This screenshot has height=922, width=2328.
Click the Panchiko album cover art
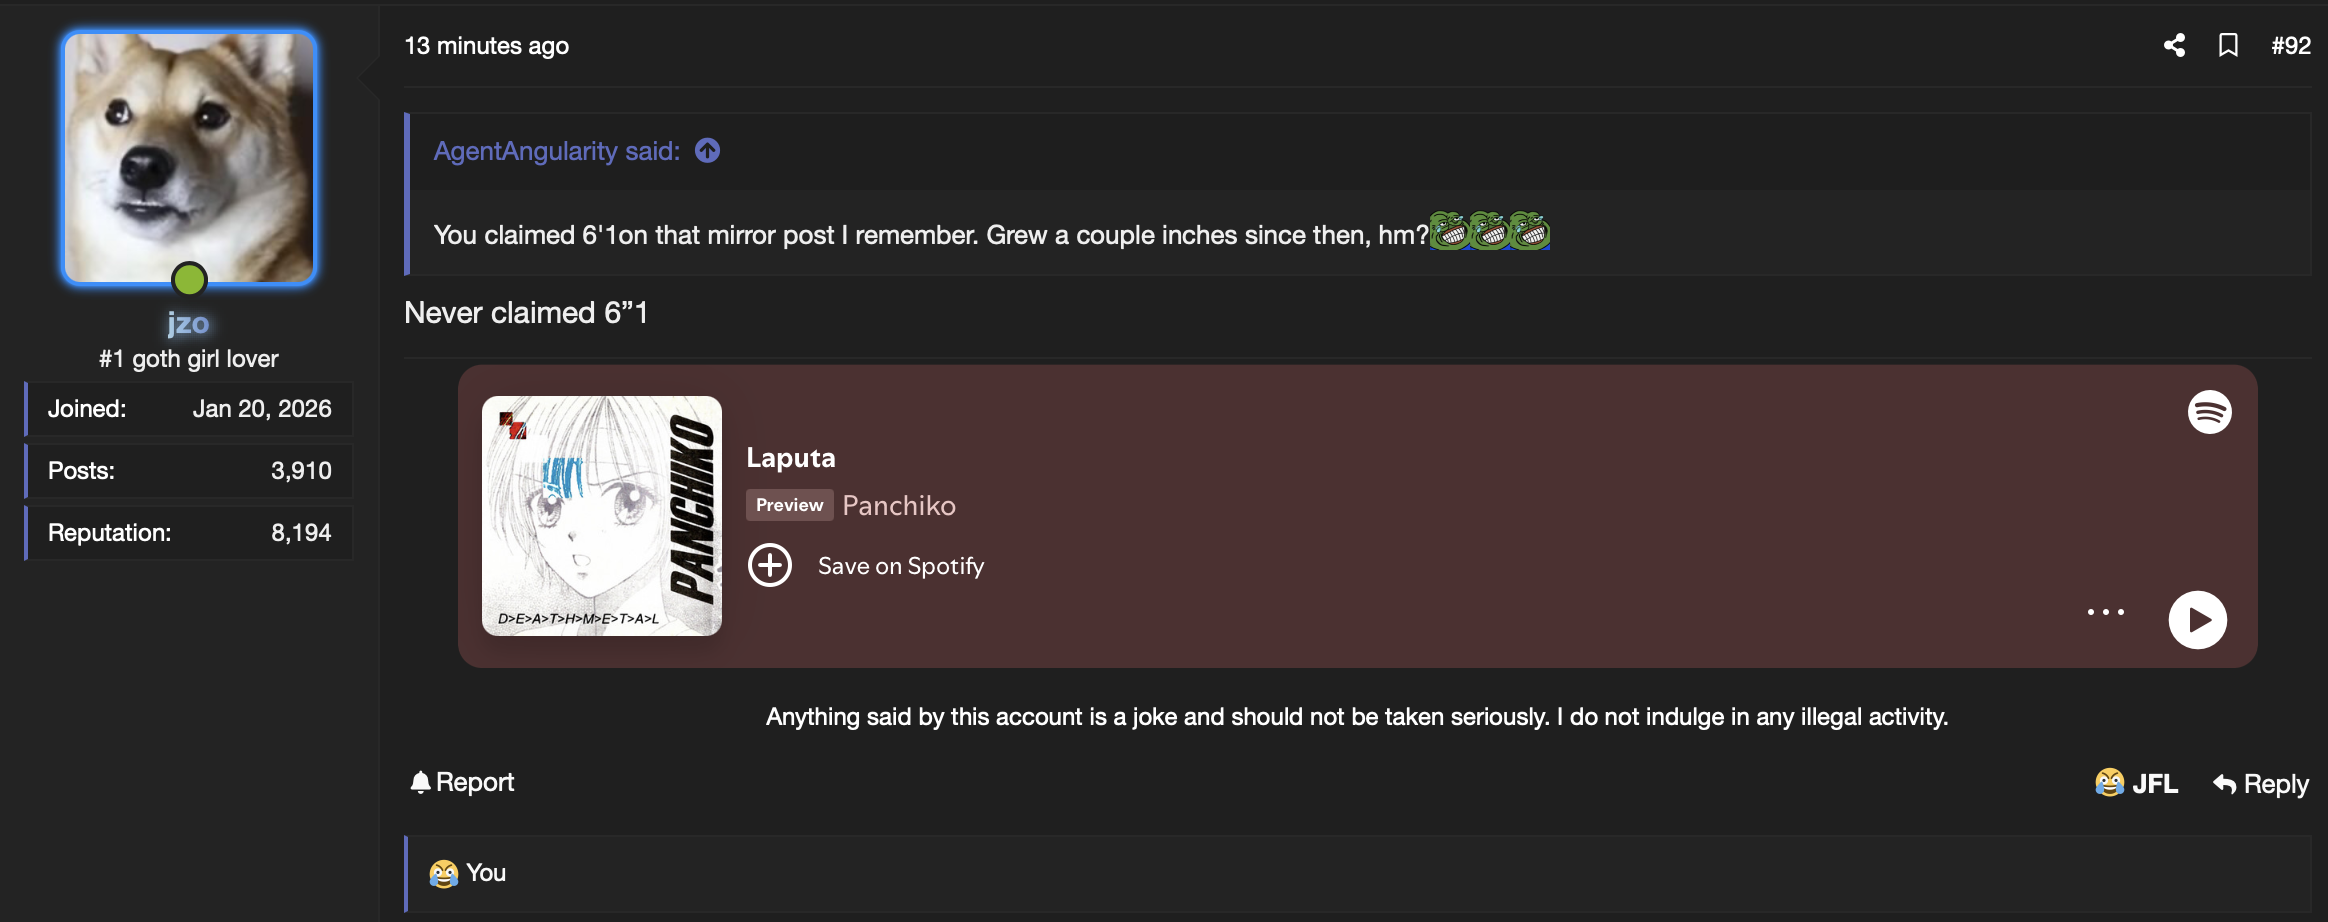[602, 516]
